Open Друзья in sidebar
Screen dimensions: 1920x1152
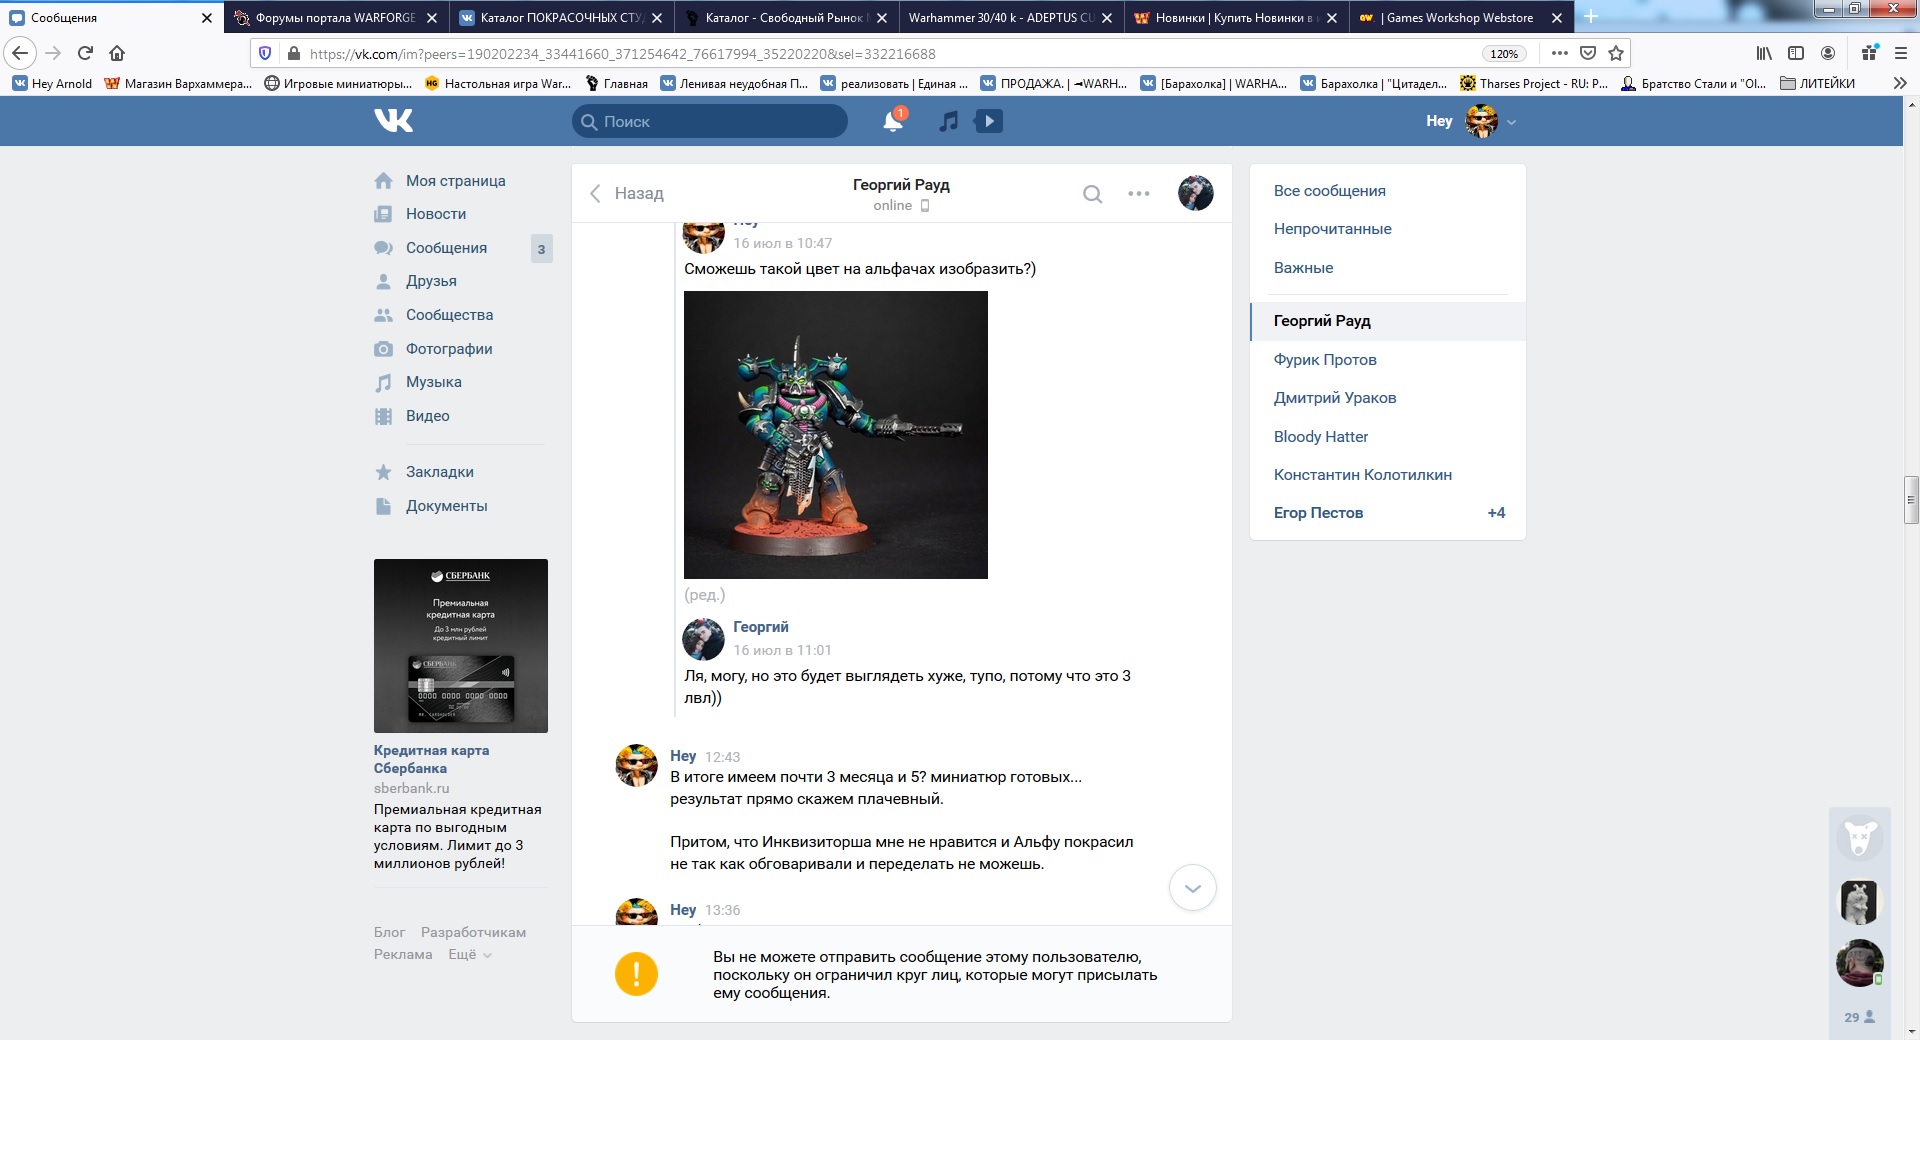[x=431, y=281]
